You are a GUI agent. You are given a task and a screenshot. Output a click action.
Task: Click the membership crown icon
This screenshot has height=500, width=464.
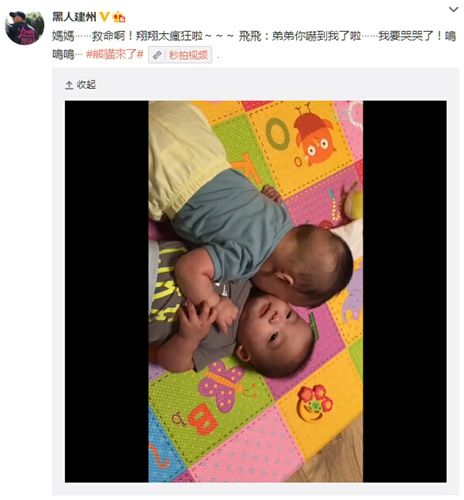point(119,17)
